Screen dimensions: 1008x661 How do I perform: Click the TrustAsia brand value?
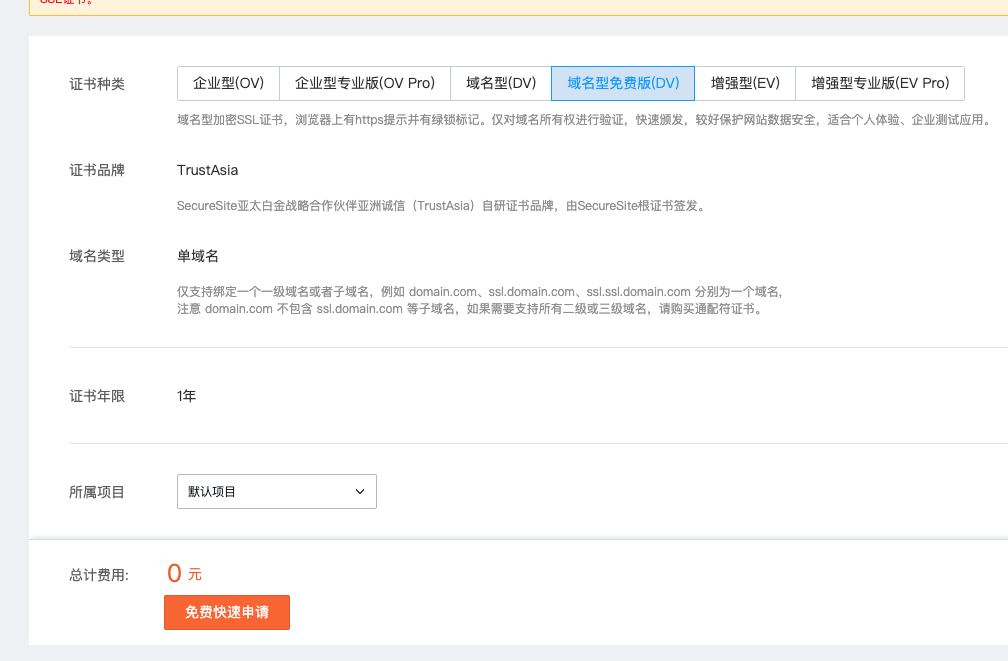[208, 170]
